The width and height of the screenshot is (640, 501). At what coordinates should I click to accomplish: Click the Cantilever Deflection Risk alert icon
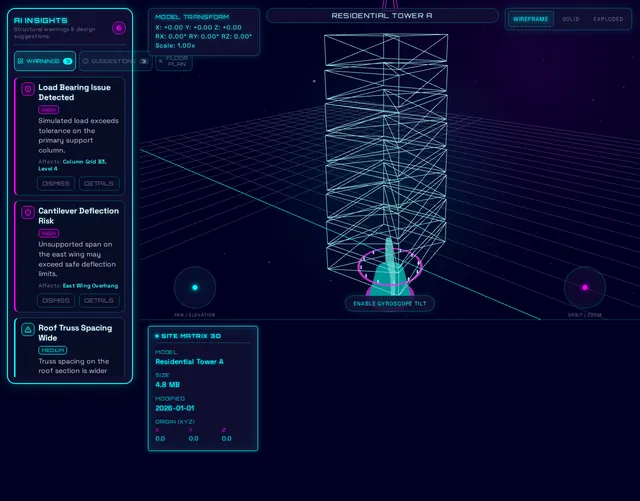(x=28, y=212)
